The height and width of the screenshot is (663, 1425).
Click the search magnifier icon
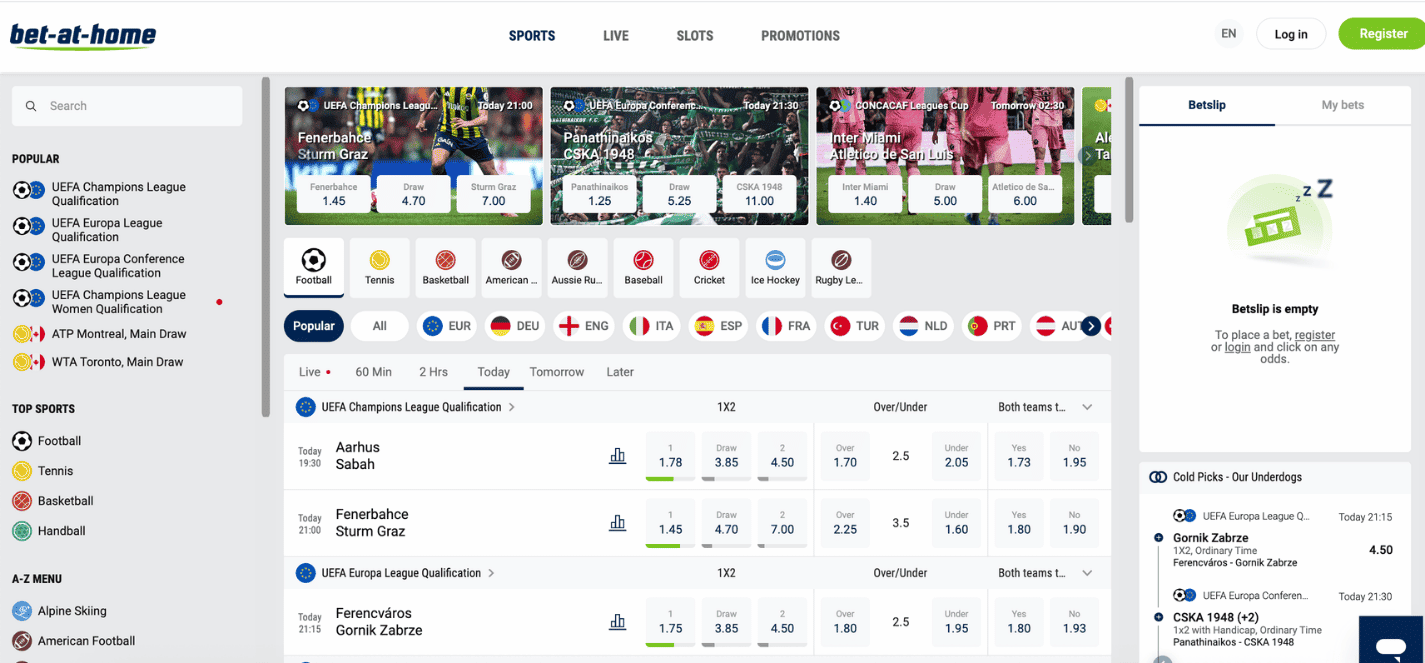pos(31,106)
